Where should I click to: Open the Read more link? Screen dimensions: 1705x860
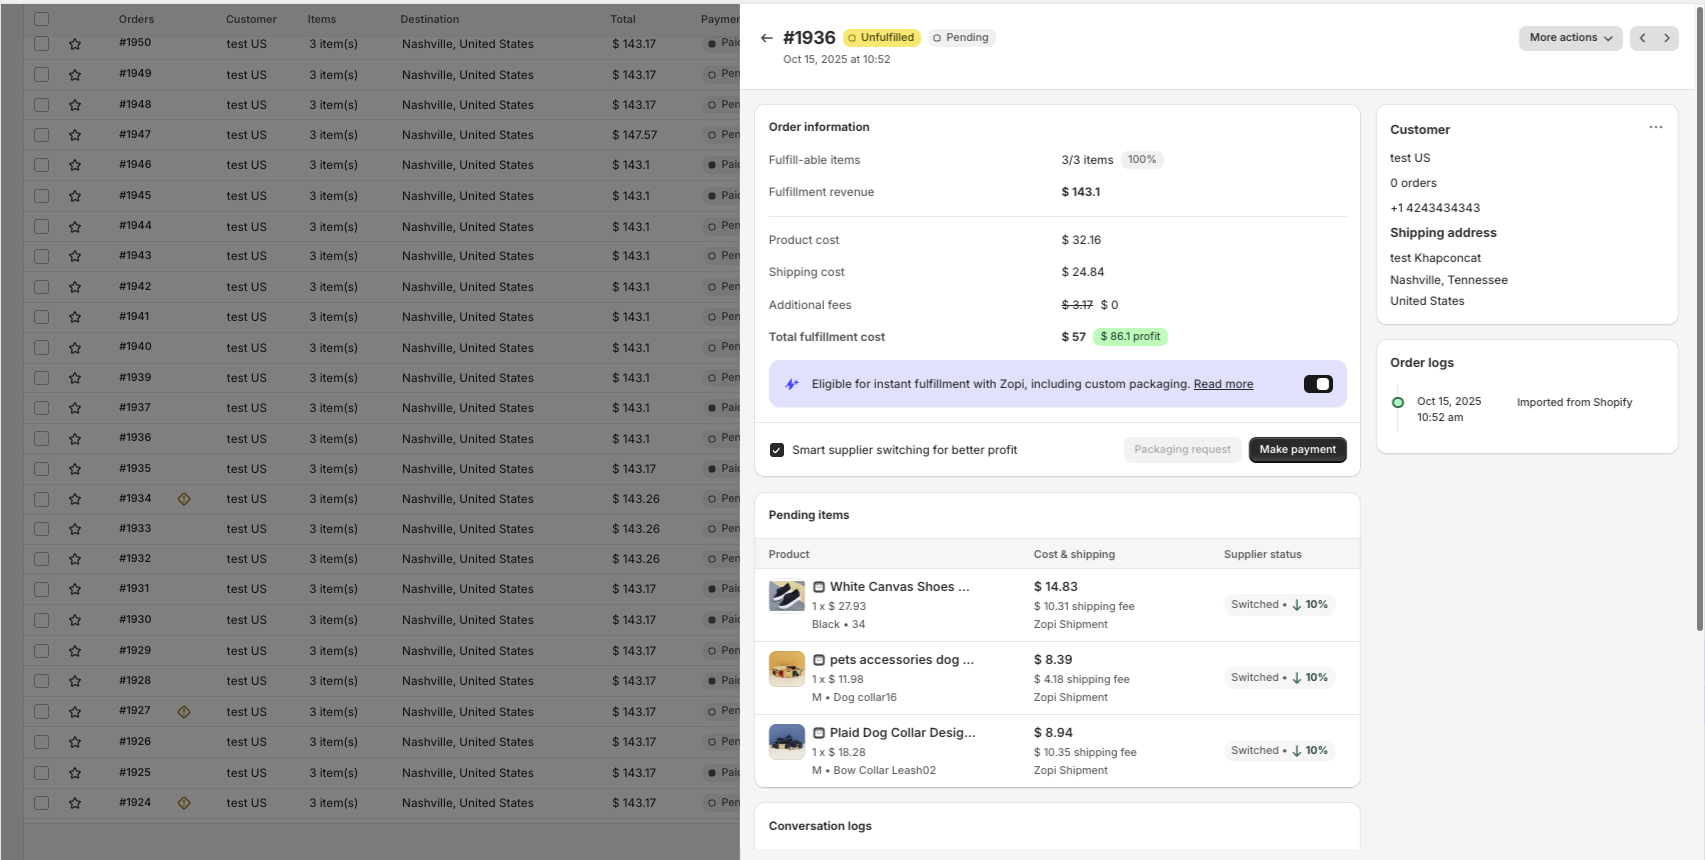1222,384
